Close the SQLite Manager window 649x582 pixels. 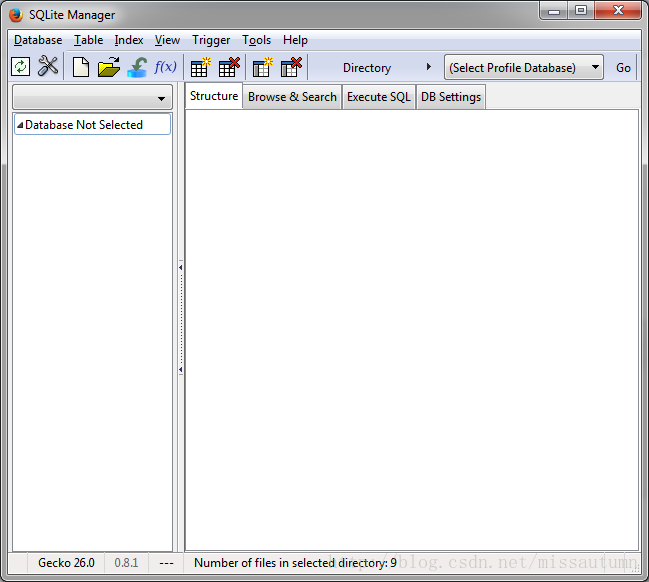618,10
